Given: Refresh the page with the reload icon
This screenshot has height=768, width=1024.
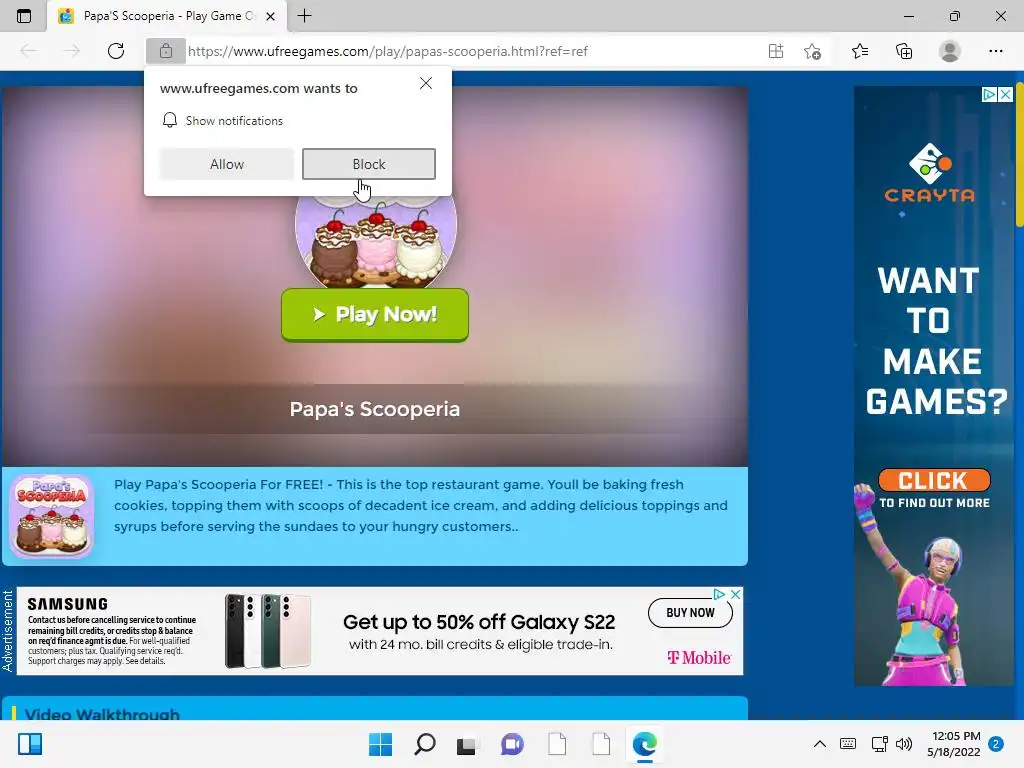Looking at the screenshot, I should tap(116, 51).
